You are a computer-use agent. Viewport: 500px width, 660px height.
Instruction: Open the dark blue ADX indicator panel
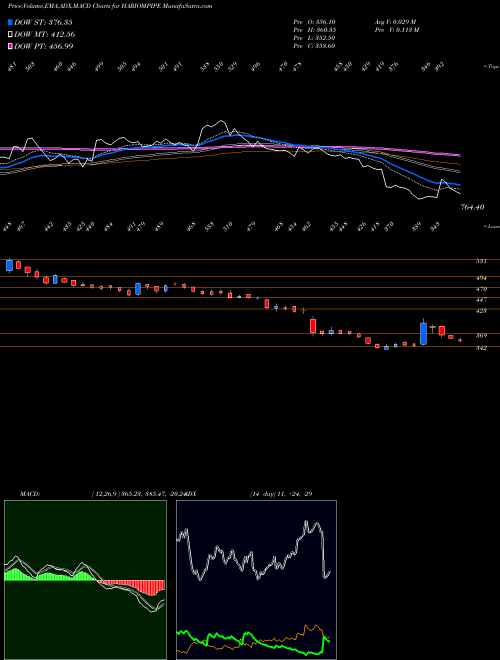pyautogui.click(x=256, y=580)
